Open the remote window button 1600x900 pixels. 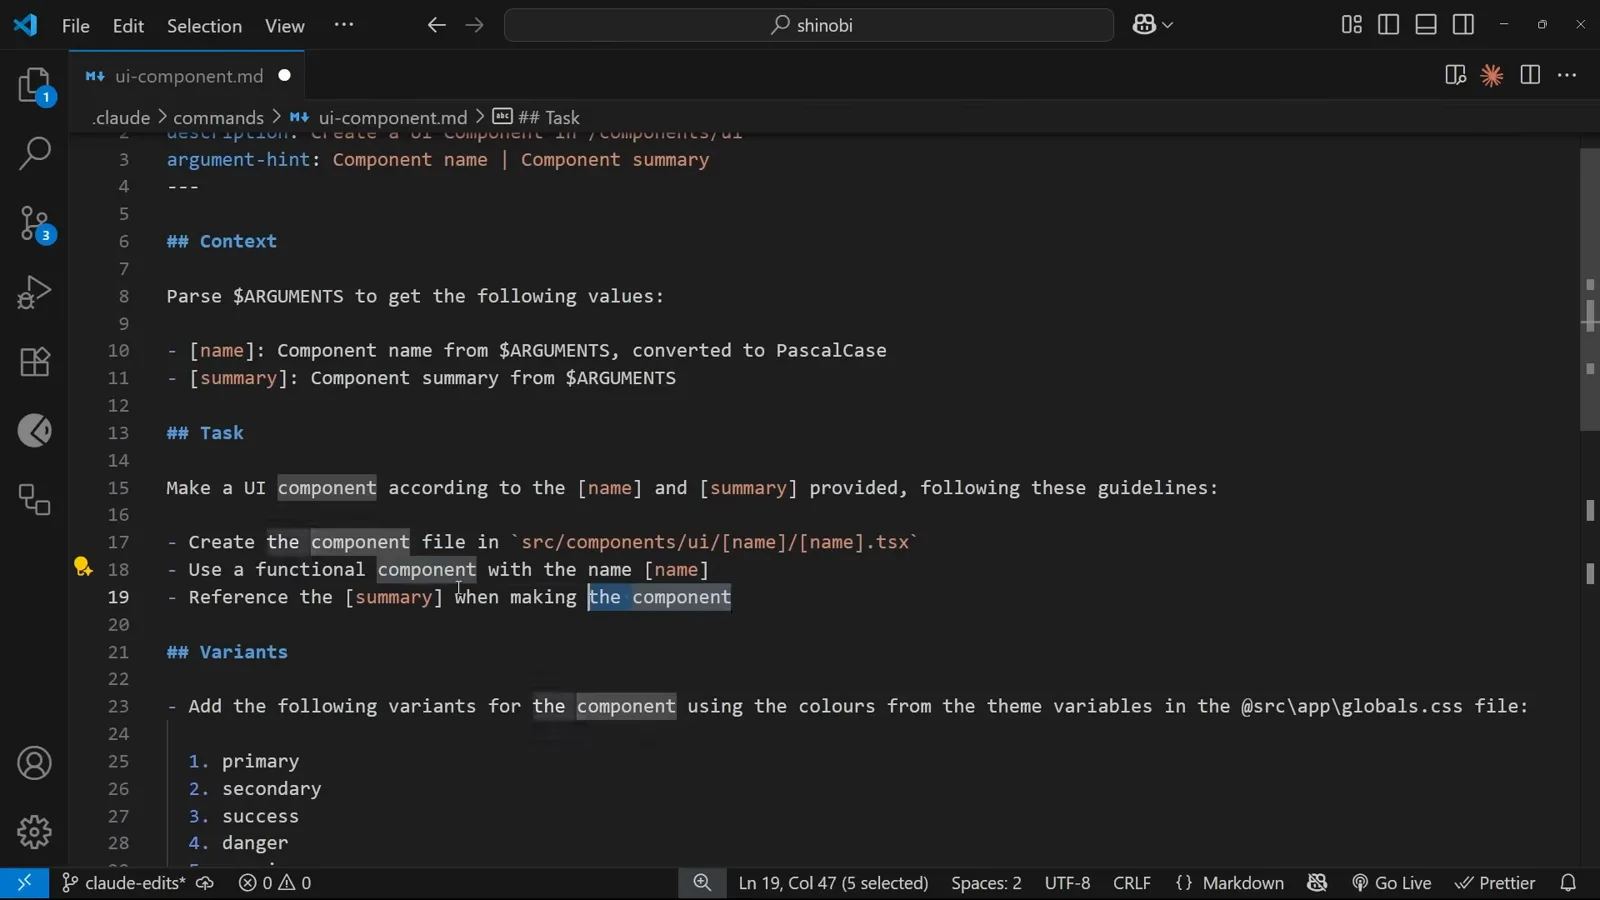24,883
